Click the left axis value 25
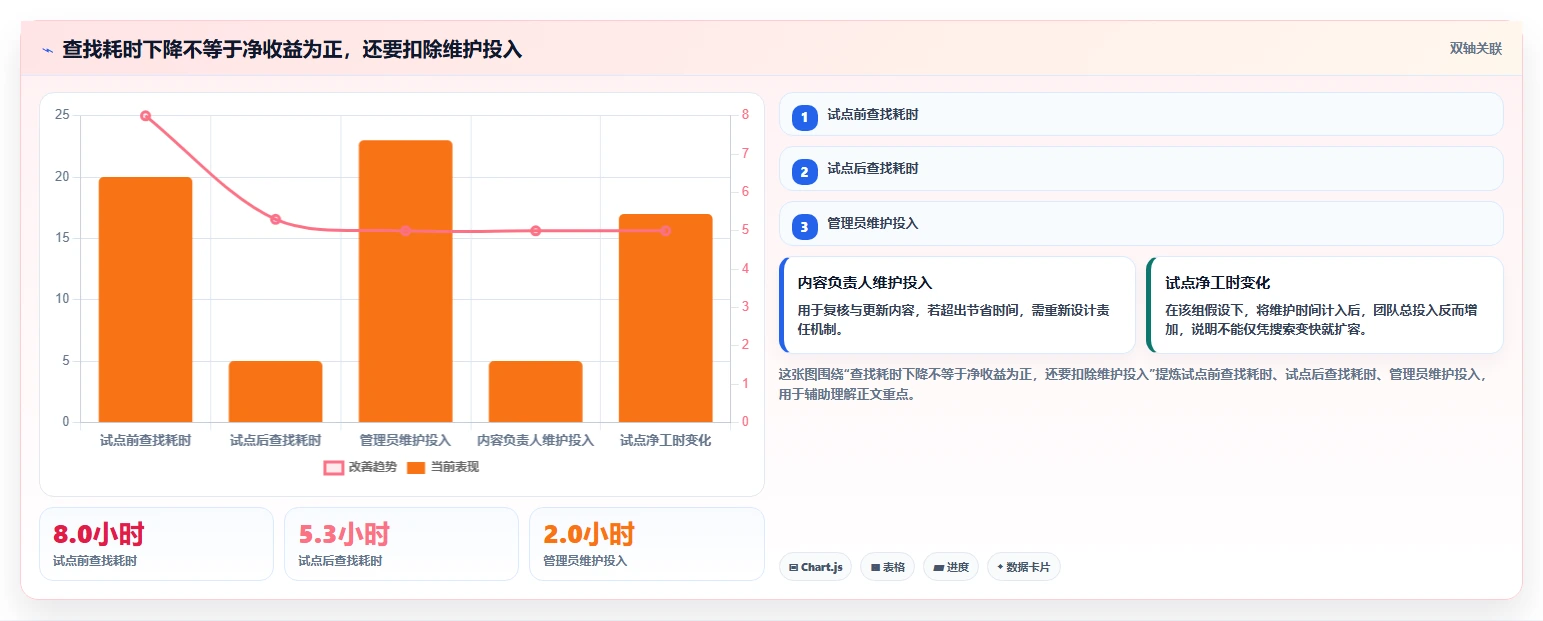 62,115
